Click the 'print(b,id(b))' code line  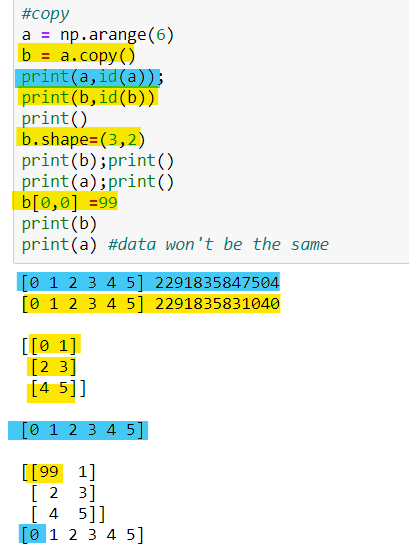point(88,98)
